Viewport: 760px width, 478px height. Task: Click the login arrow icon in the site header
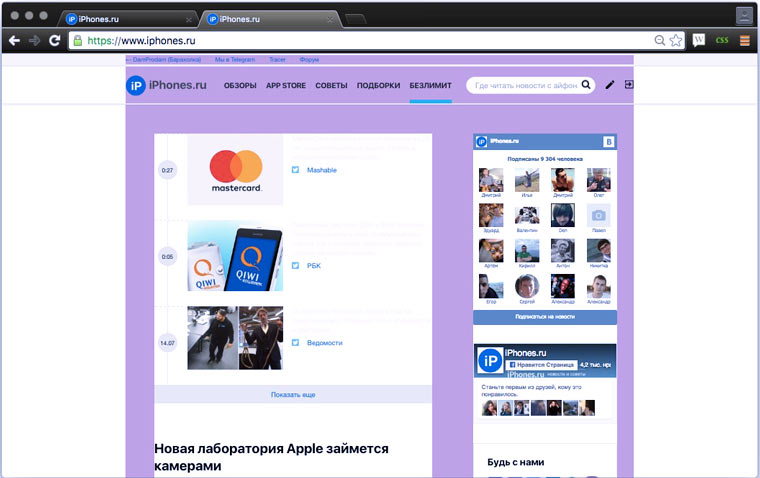(629, 85)
